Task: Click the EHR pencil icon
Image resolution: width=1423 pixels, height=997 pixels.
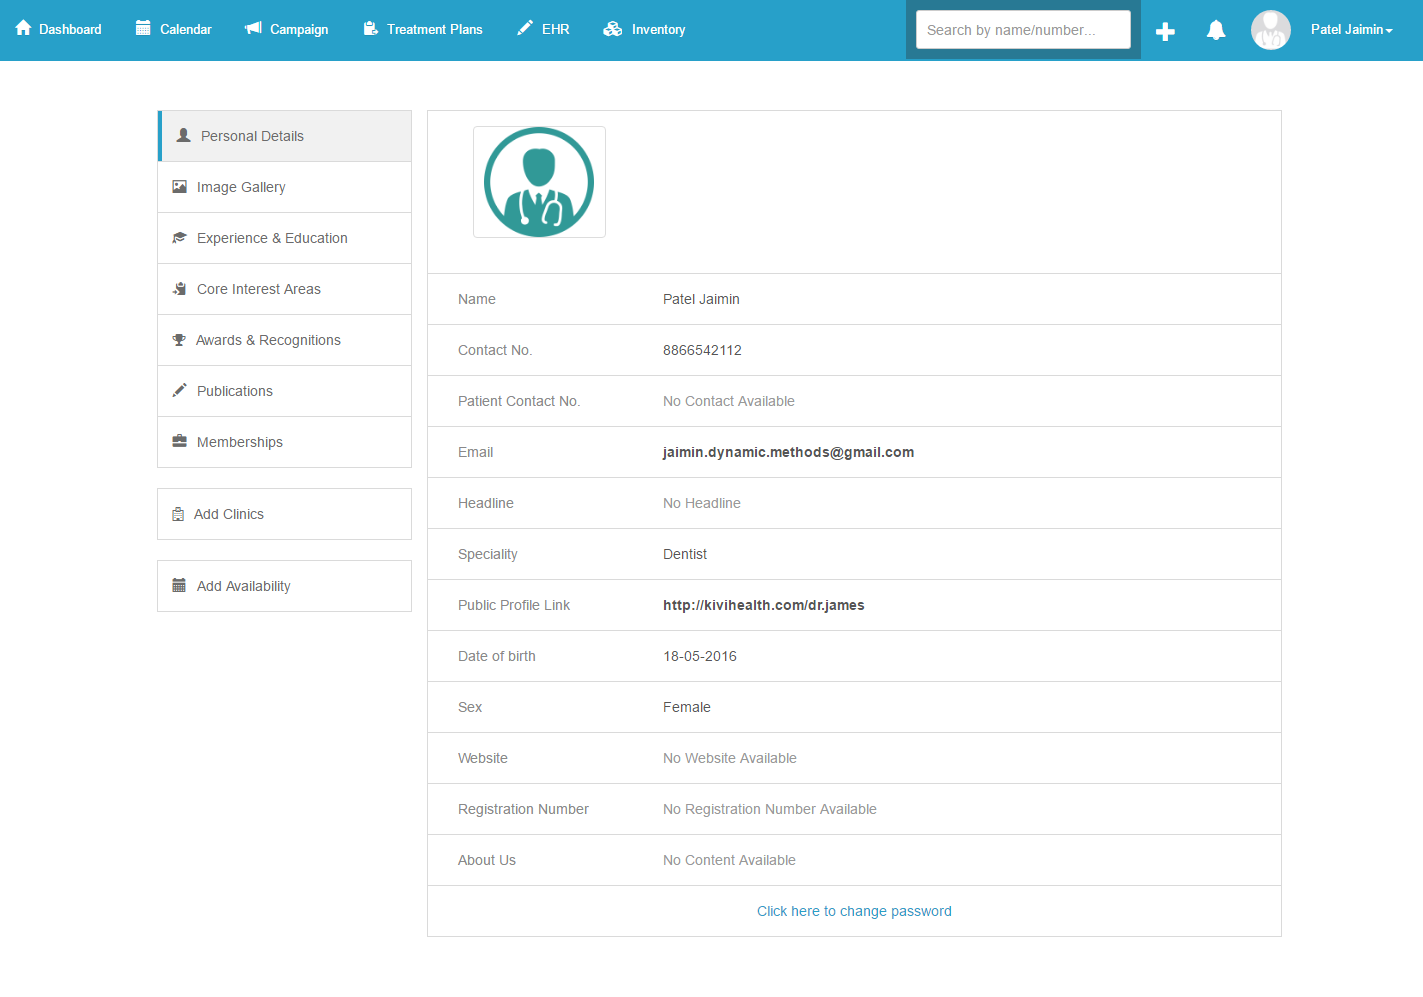Action: (x=525, y=28)
